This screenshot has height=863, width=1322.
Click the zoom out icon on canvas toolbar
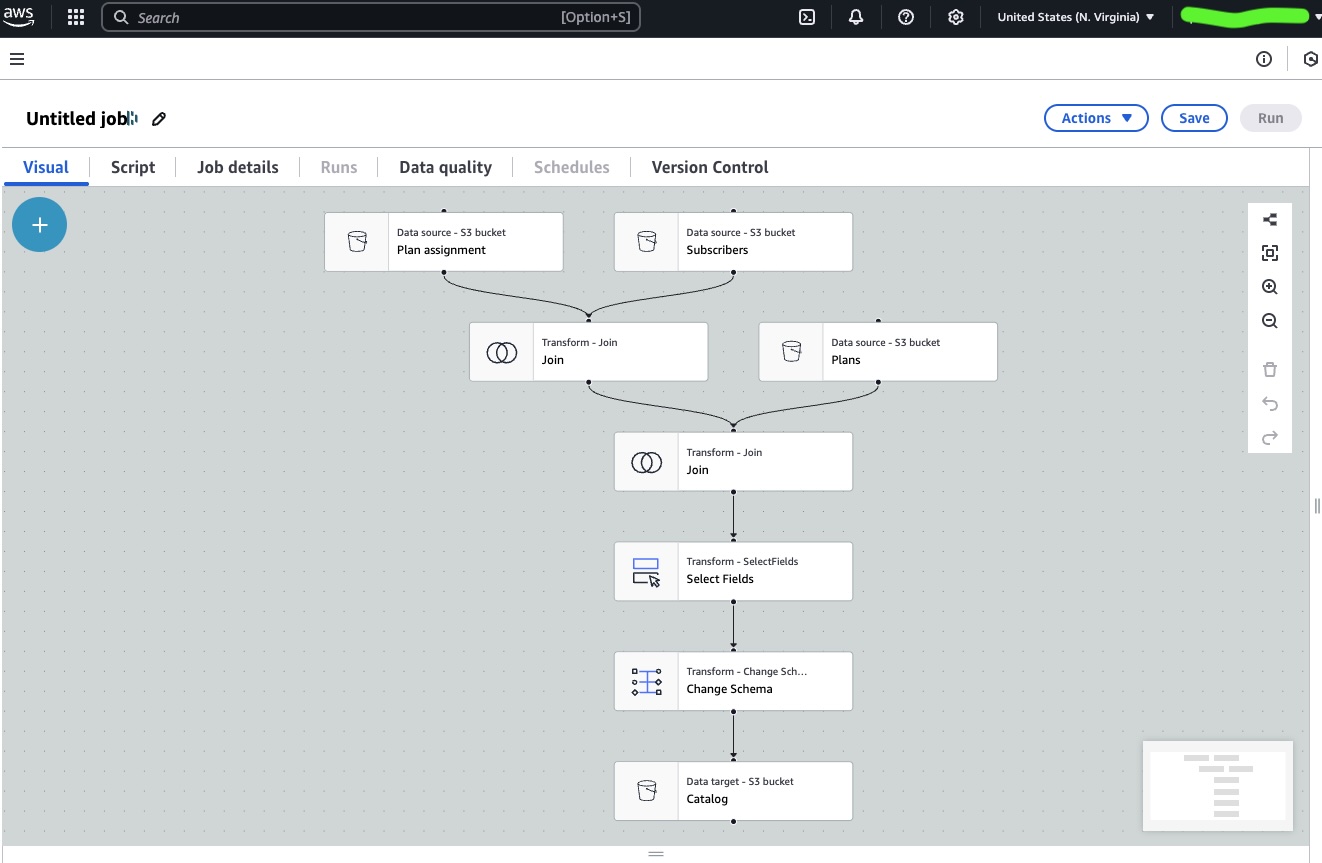(x=1269, y=321)
